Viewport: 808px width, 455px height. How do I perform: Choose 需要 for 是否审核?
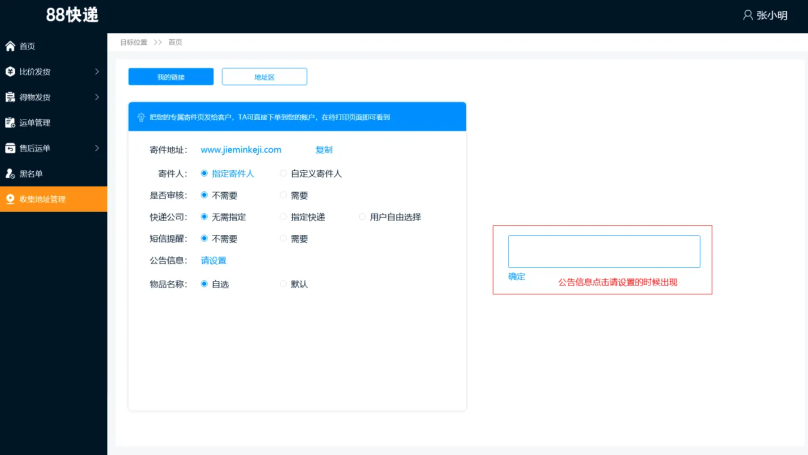click(x=284, y=195)
